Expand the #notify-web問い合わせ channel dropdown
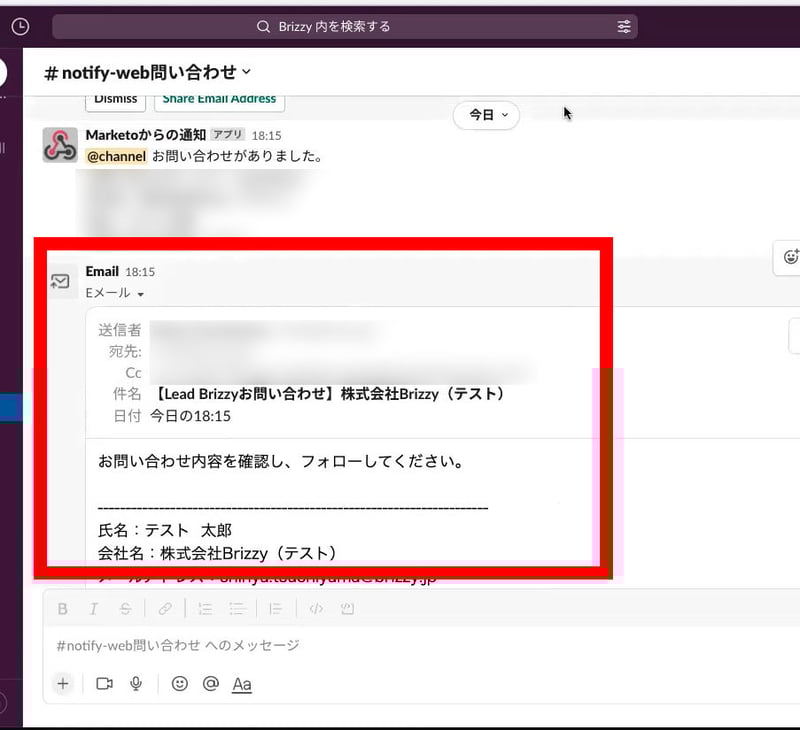800x730 pixels. tap(246, 72)
